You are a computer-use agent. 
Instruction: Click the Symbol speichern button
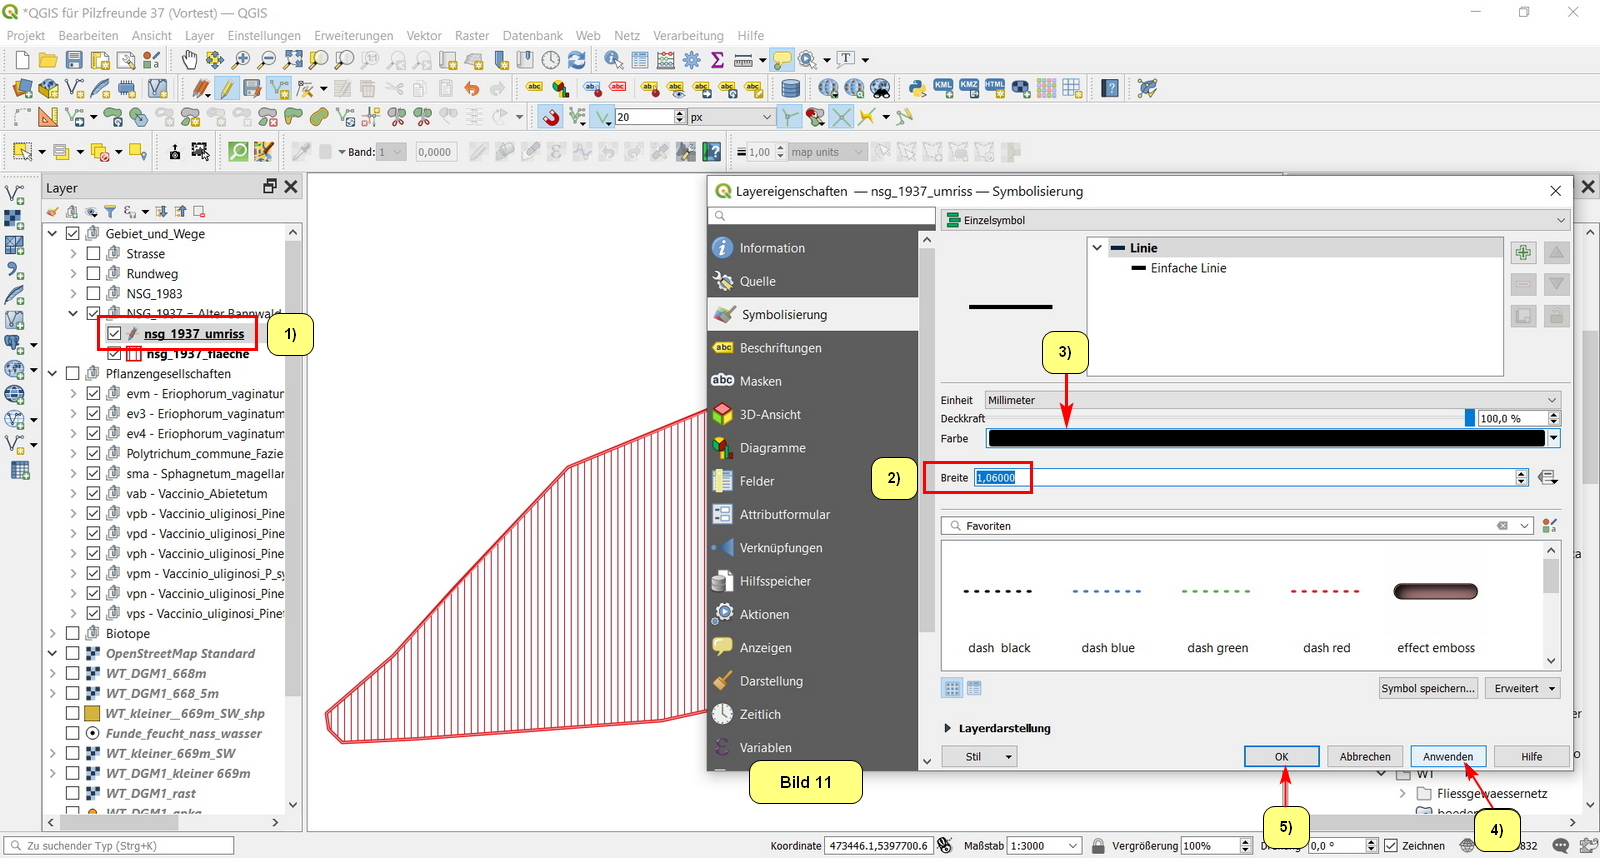tap(1427, 688)
